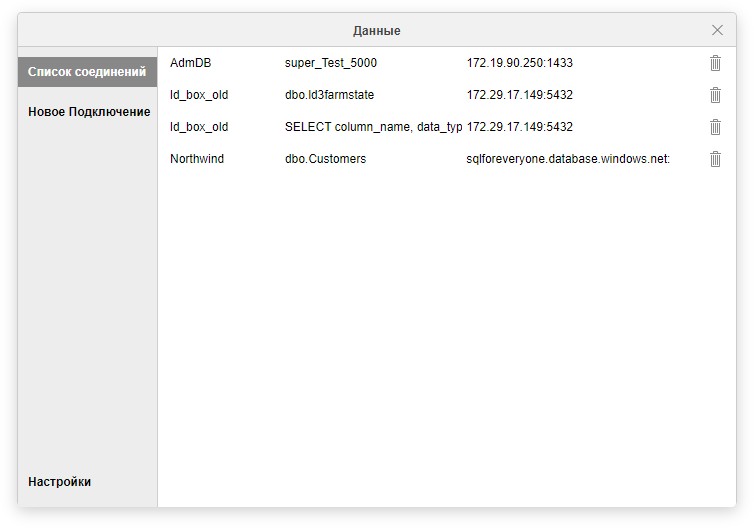This screenshot has width=754, height=528.
Task: Select the Northwind connection name
Action: 197,159
